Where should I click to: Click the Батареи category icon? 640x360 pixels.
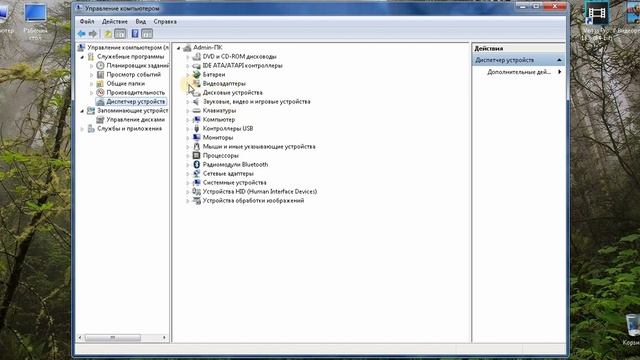(x=196, y=75)
